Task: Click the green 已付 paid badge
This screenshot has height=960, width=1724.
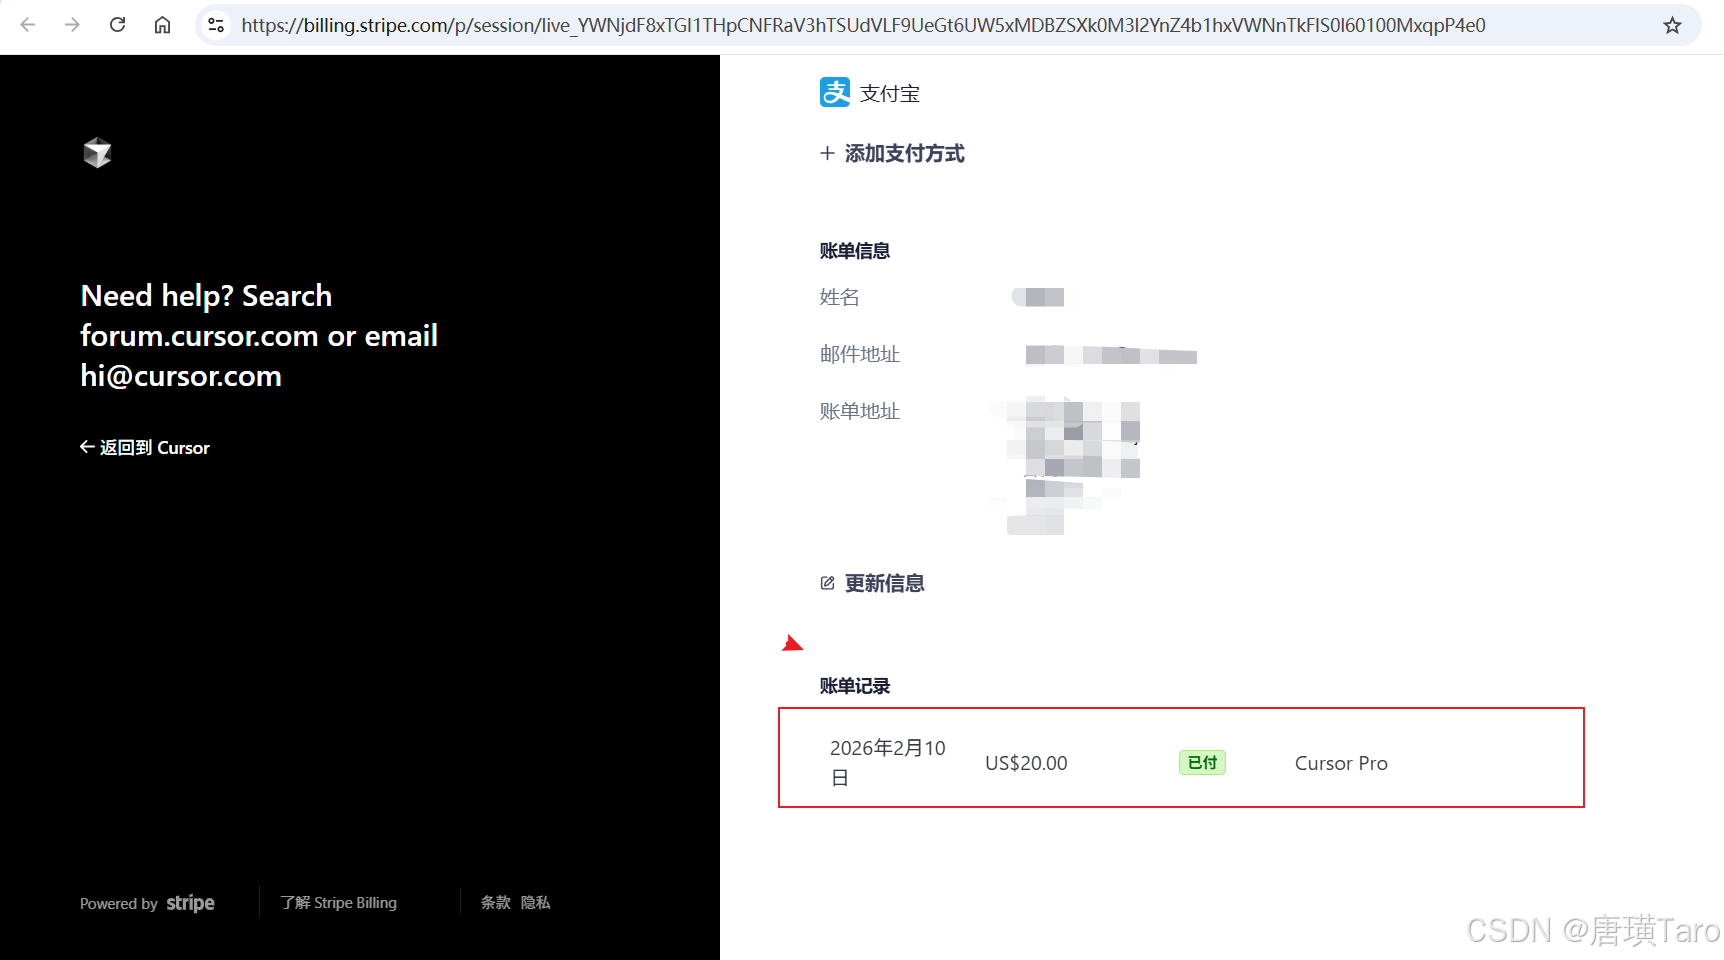Action: pos(1201,762)
